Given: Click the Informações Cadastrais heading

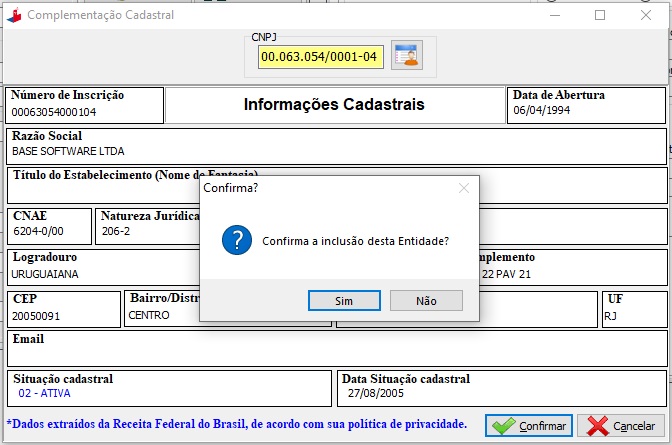Looking at the screenshot, I should click(334, 104).
